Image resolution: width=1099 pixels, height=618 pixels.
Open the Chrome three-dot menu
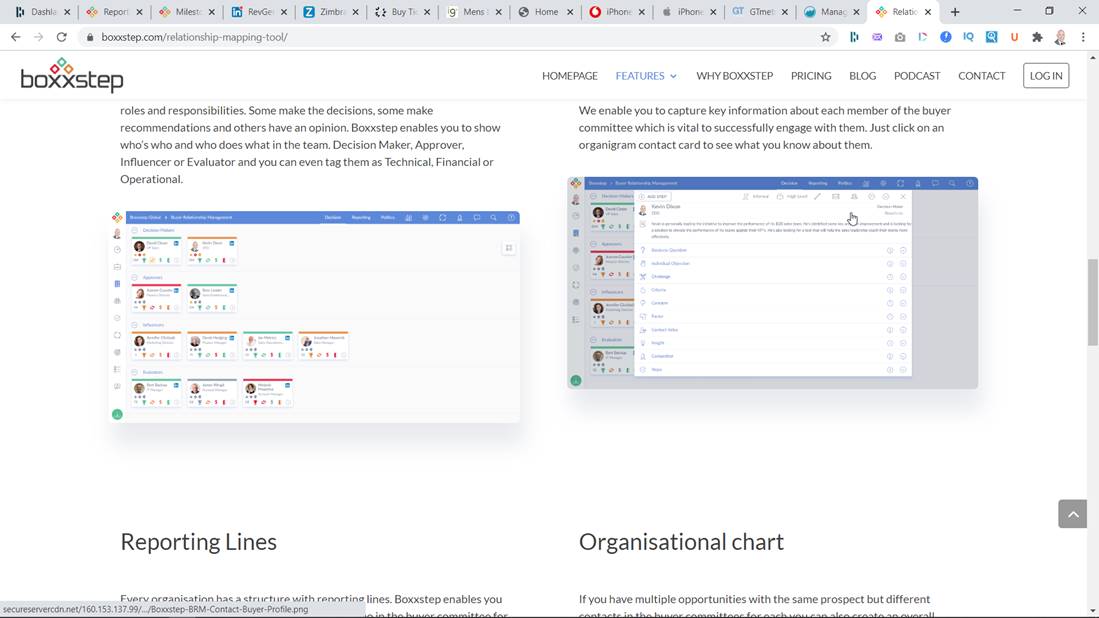[x=1083, y=37]
